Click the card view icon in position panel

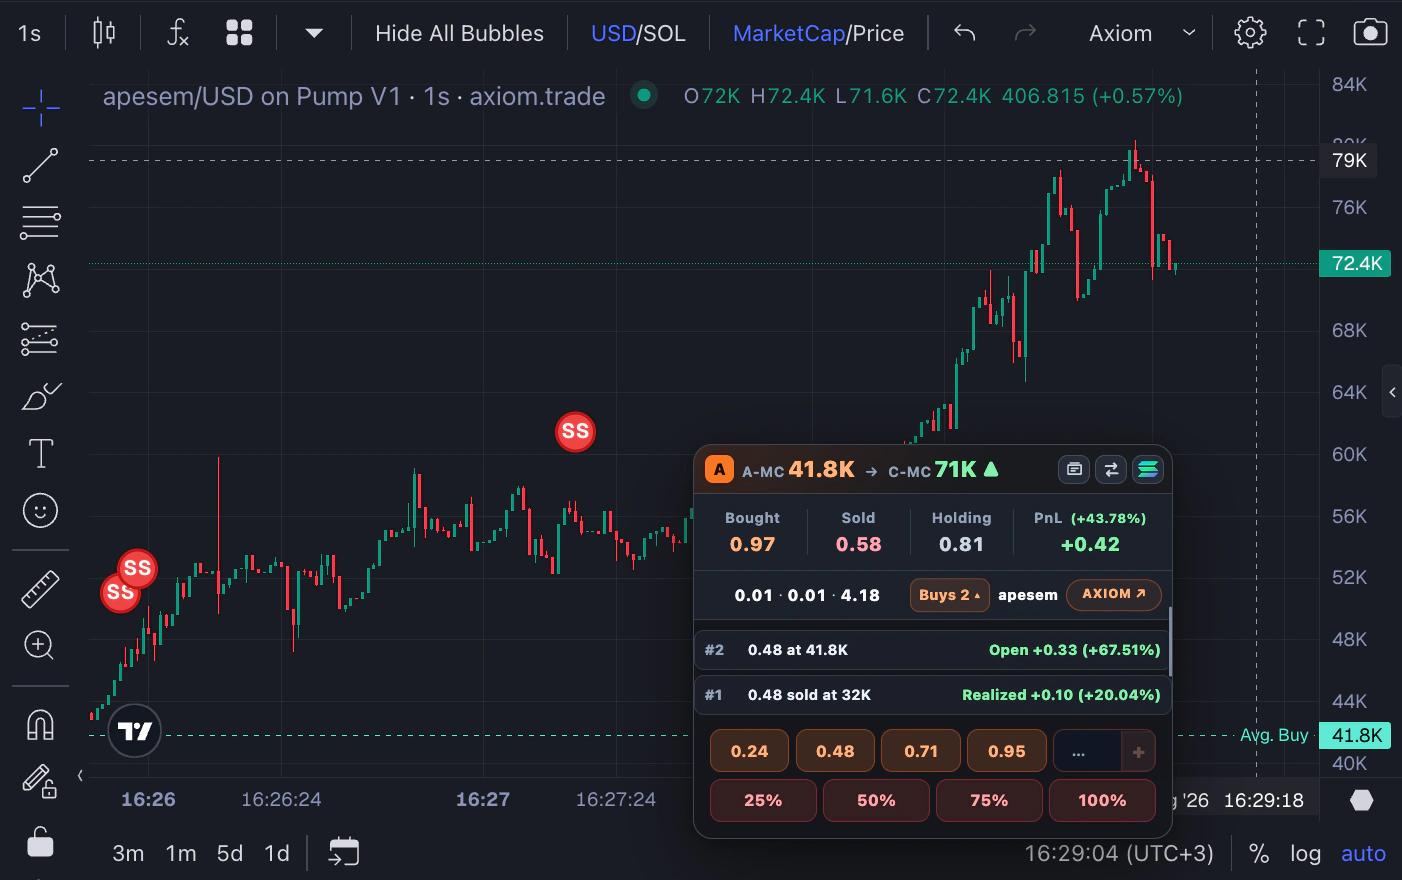pos(1074,469)
